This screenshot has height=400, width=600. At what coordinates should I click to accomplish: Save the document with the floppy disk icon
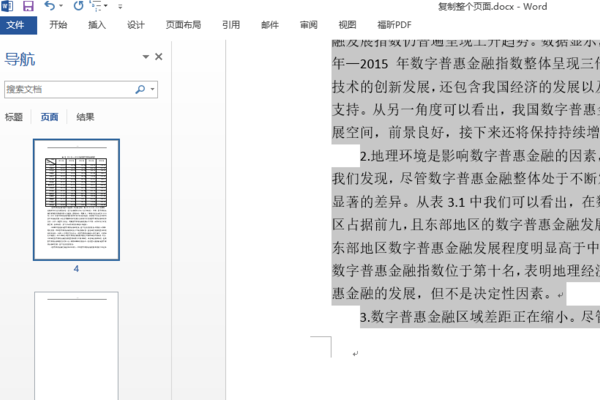tap(28, 7)
